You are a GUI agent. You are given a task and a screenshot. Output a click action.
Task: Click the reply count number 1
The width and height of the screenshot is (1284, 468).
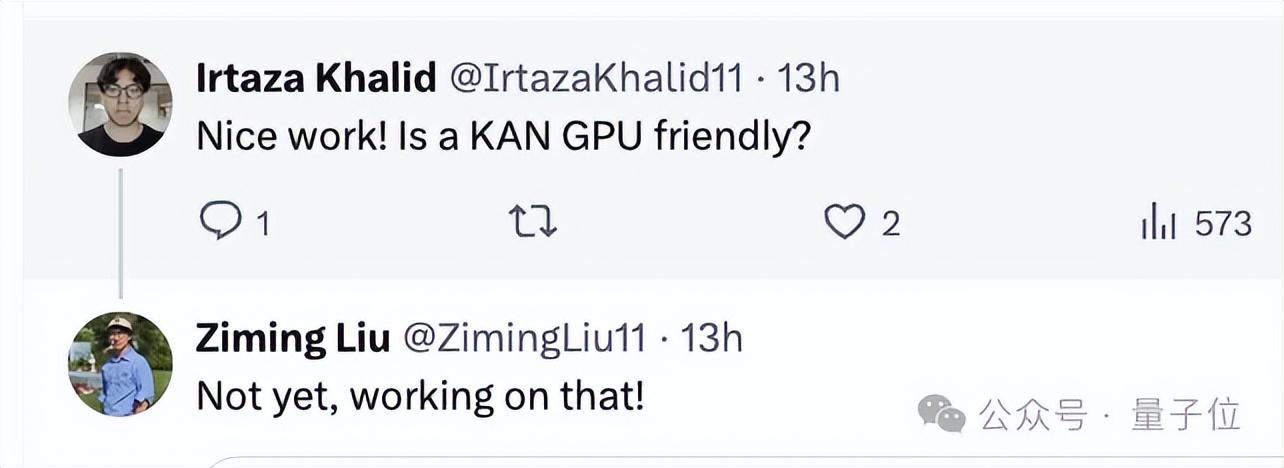pos(263,224)
